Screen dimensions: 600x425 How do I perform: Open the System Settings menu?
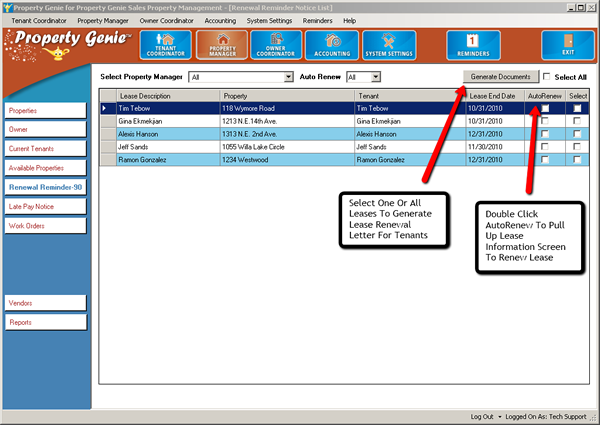(x=269, y=21)
